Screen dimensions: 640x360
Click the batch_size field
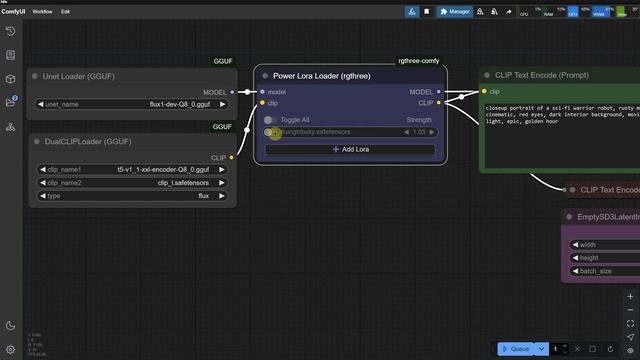click(x=604, y=271)
